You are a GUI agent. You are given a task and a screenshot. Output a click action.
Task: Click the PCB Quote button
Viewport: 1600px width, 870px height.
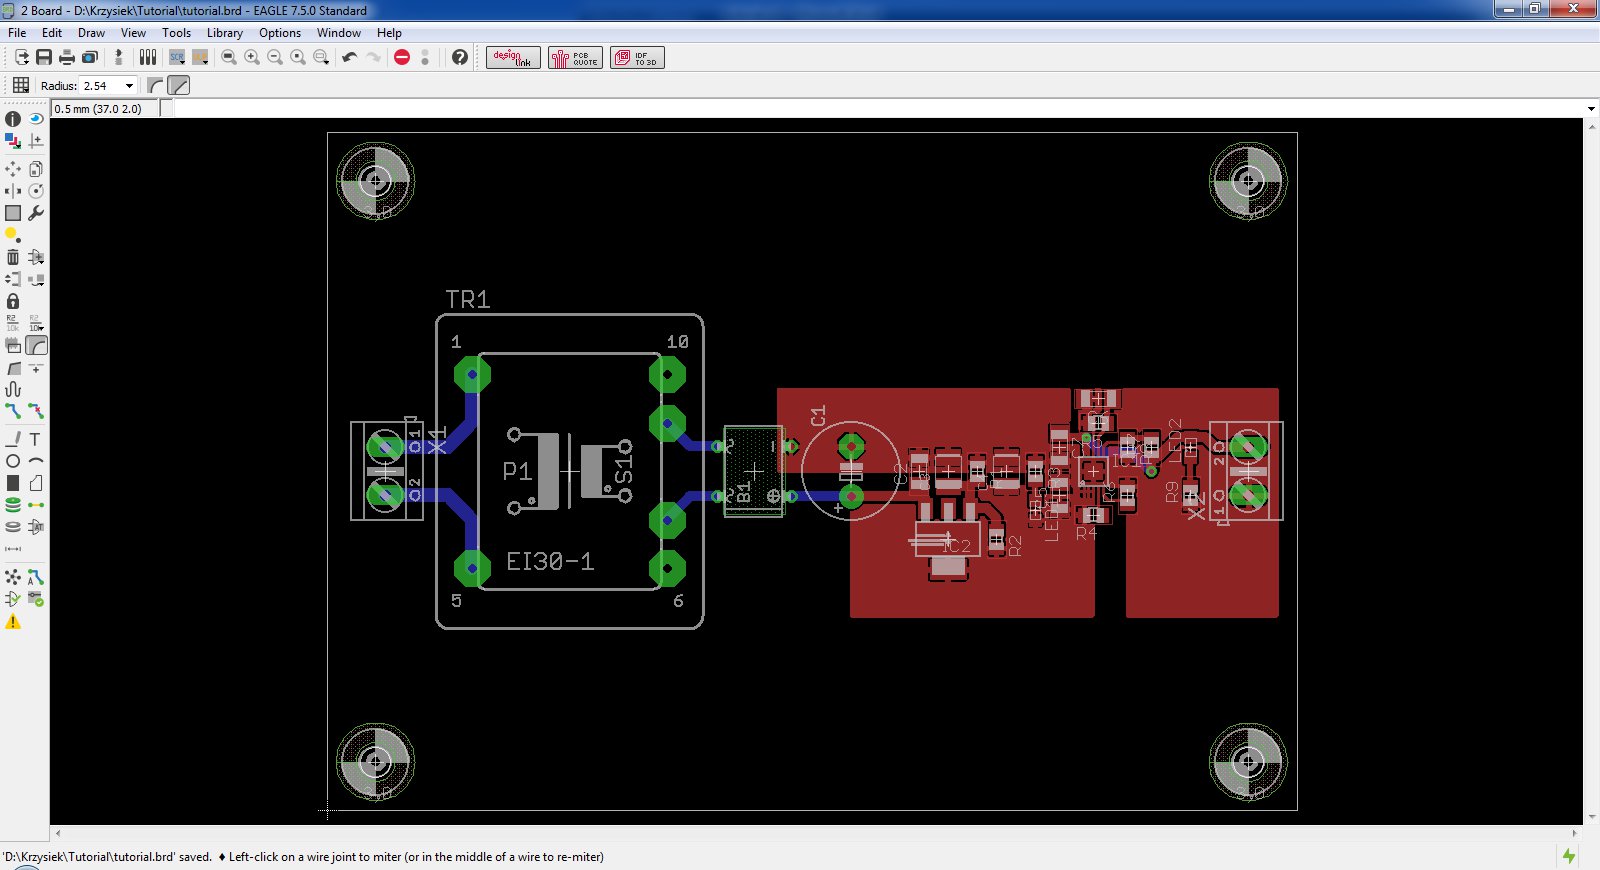575,57
